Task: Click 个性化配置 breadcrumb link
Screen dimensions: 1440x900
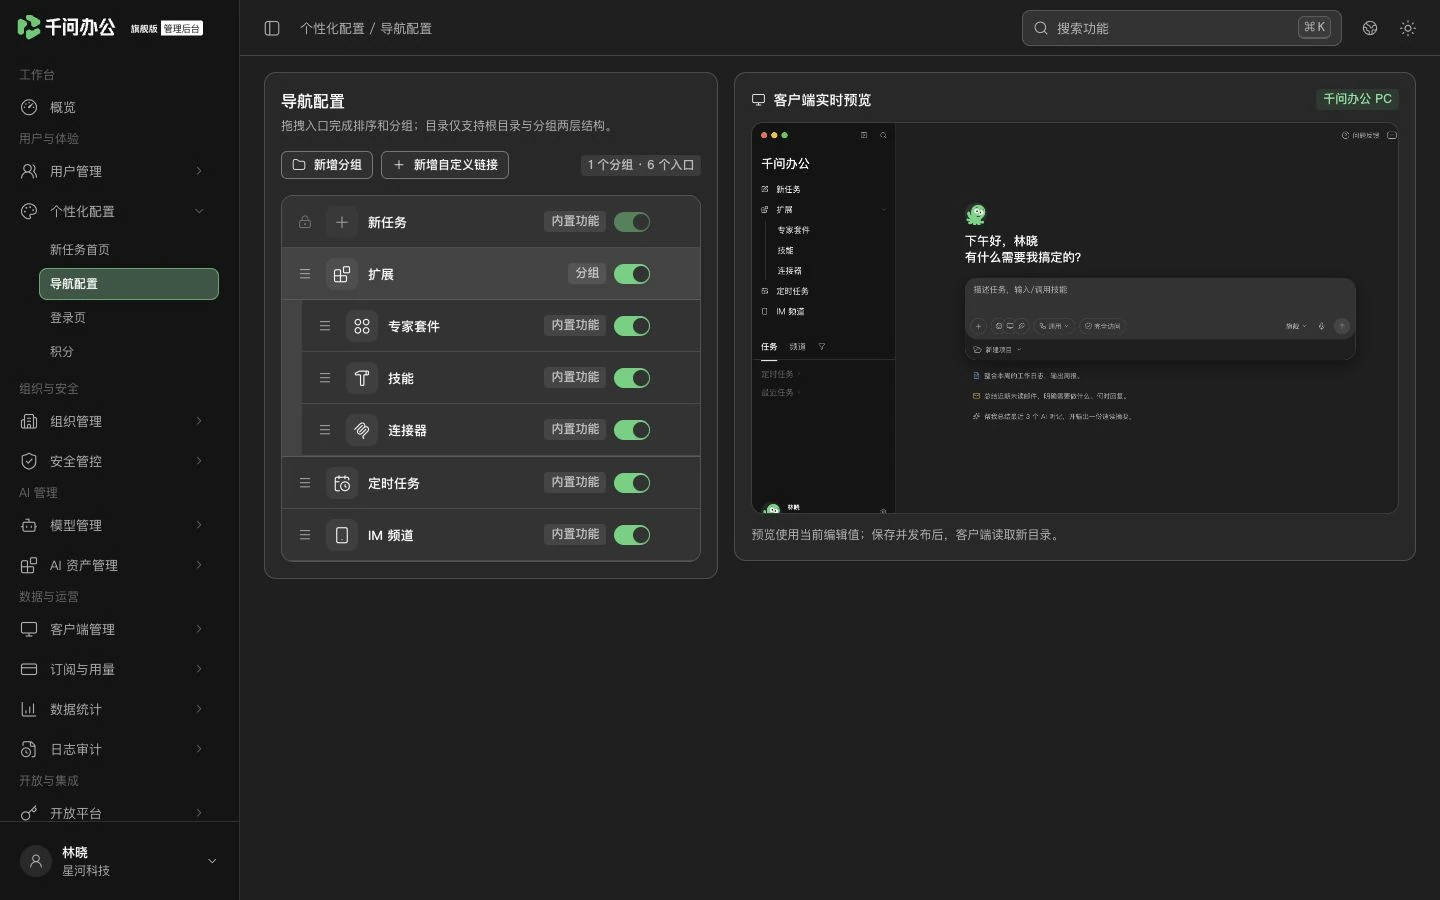Action: [x=332, y=29]
